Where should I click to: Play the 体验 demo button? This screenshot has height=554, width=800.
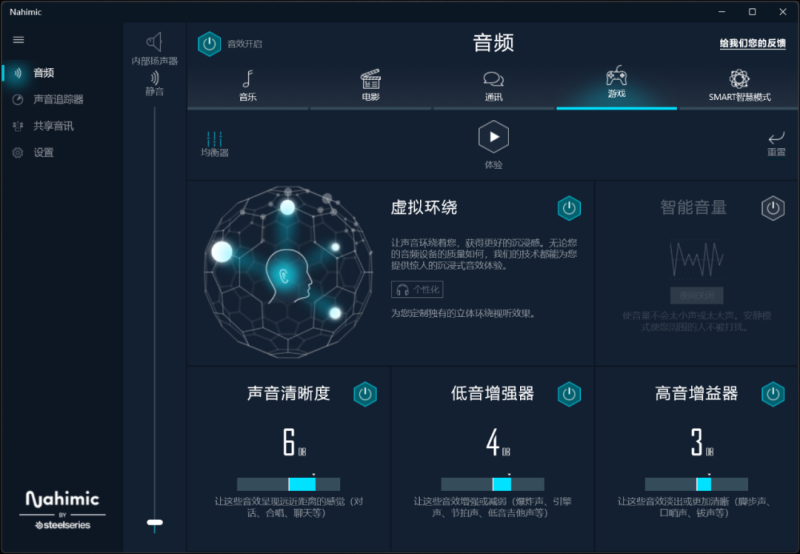pos(493,137)
